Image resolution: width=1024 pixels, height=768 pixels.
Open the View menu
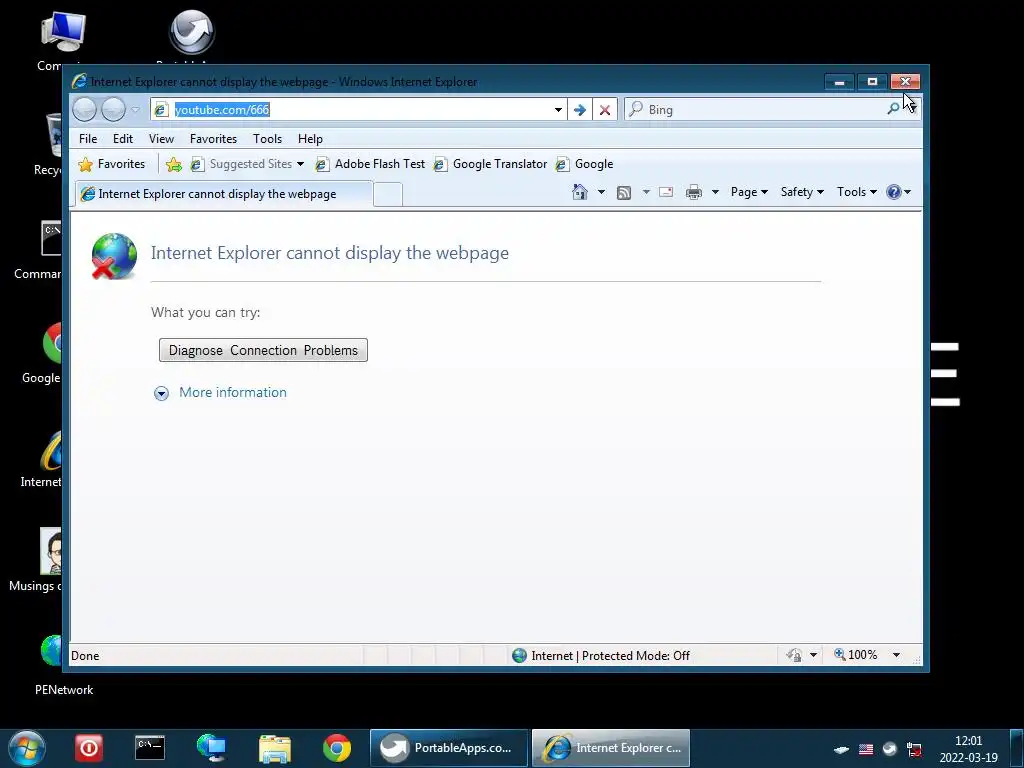pyautogui.click(x=161, y=138)
